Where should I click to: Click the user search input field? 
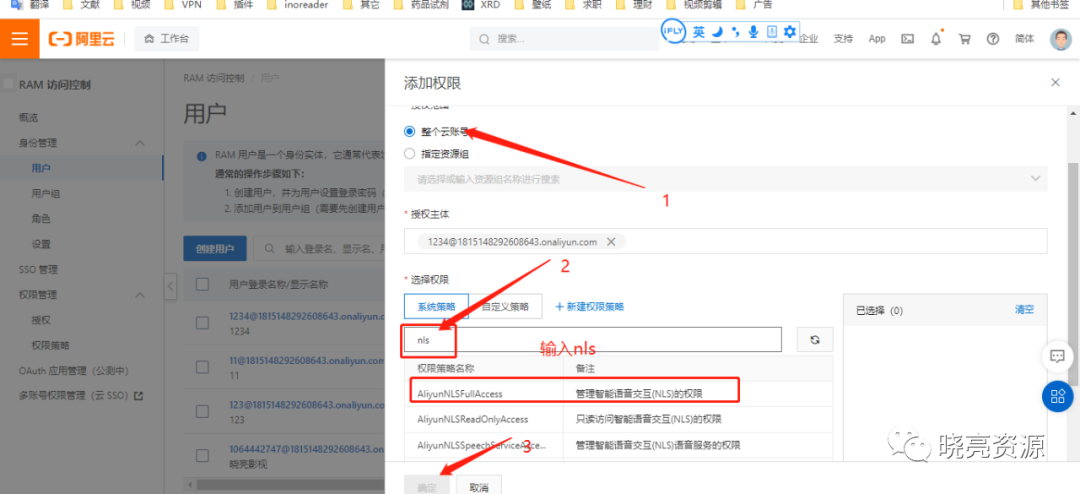click(x=318, y=249)
